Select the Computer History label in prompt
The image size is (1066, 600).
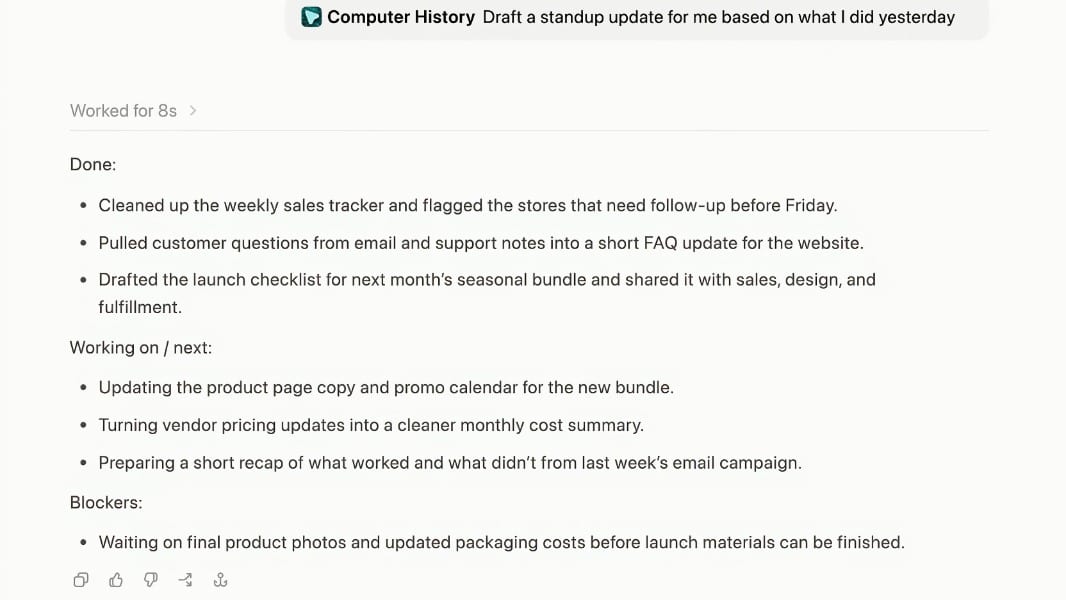[401, 17]
